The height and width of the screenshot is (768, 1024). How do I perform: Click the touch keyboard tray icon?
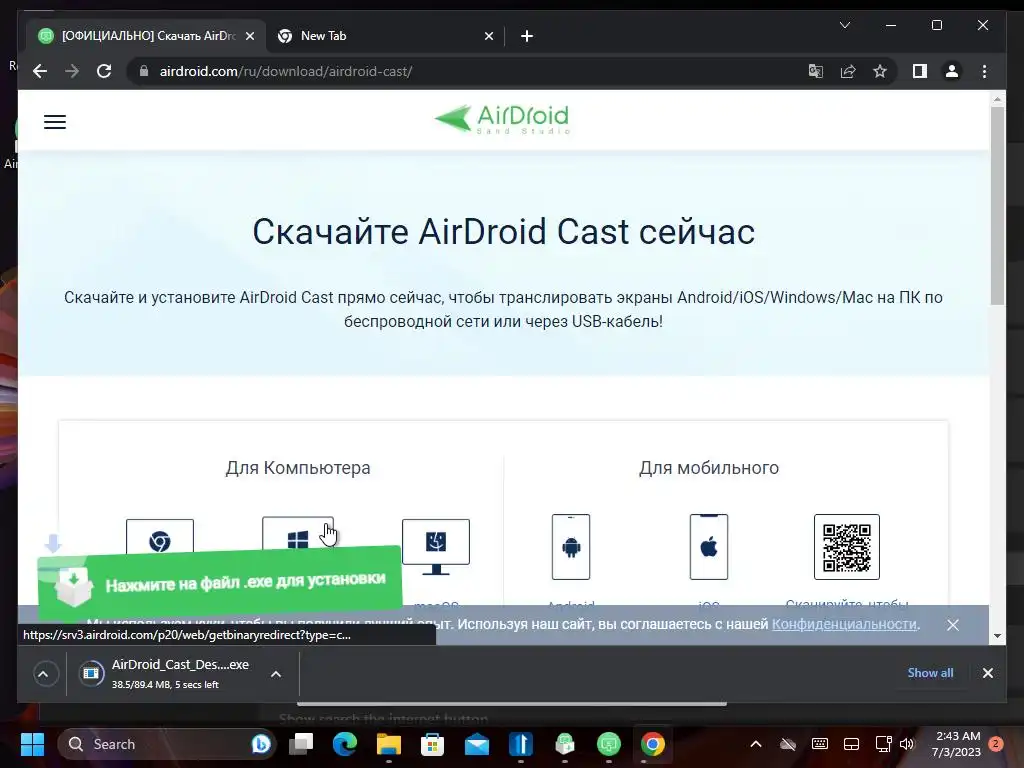pos(820,744)
